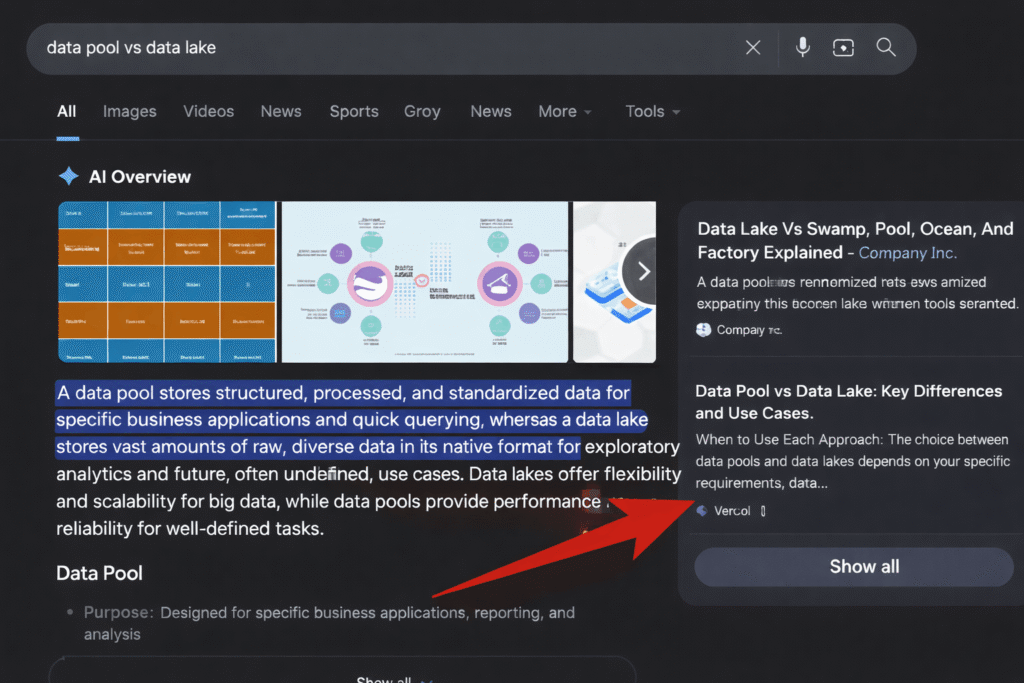Clear the search box text

(x=753, y=48)
